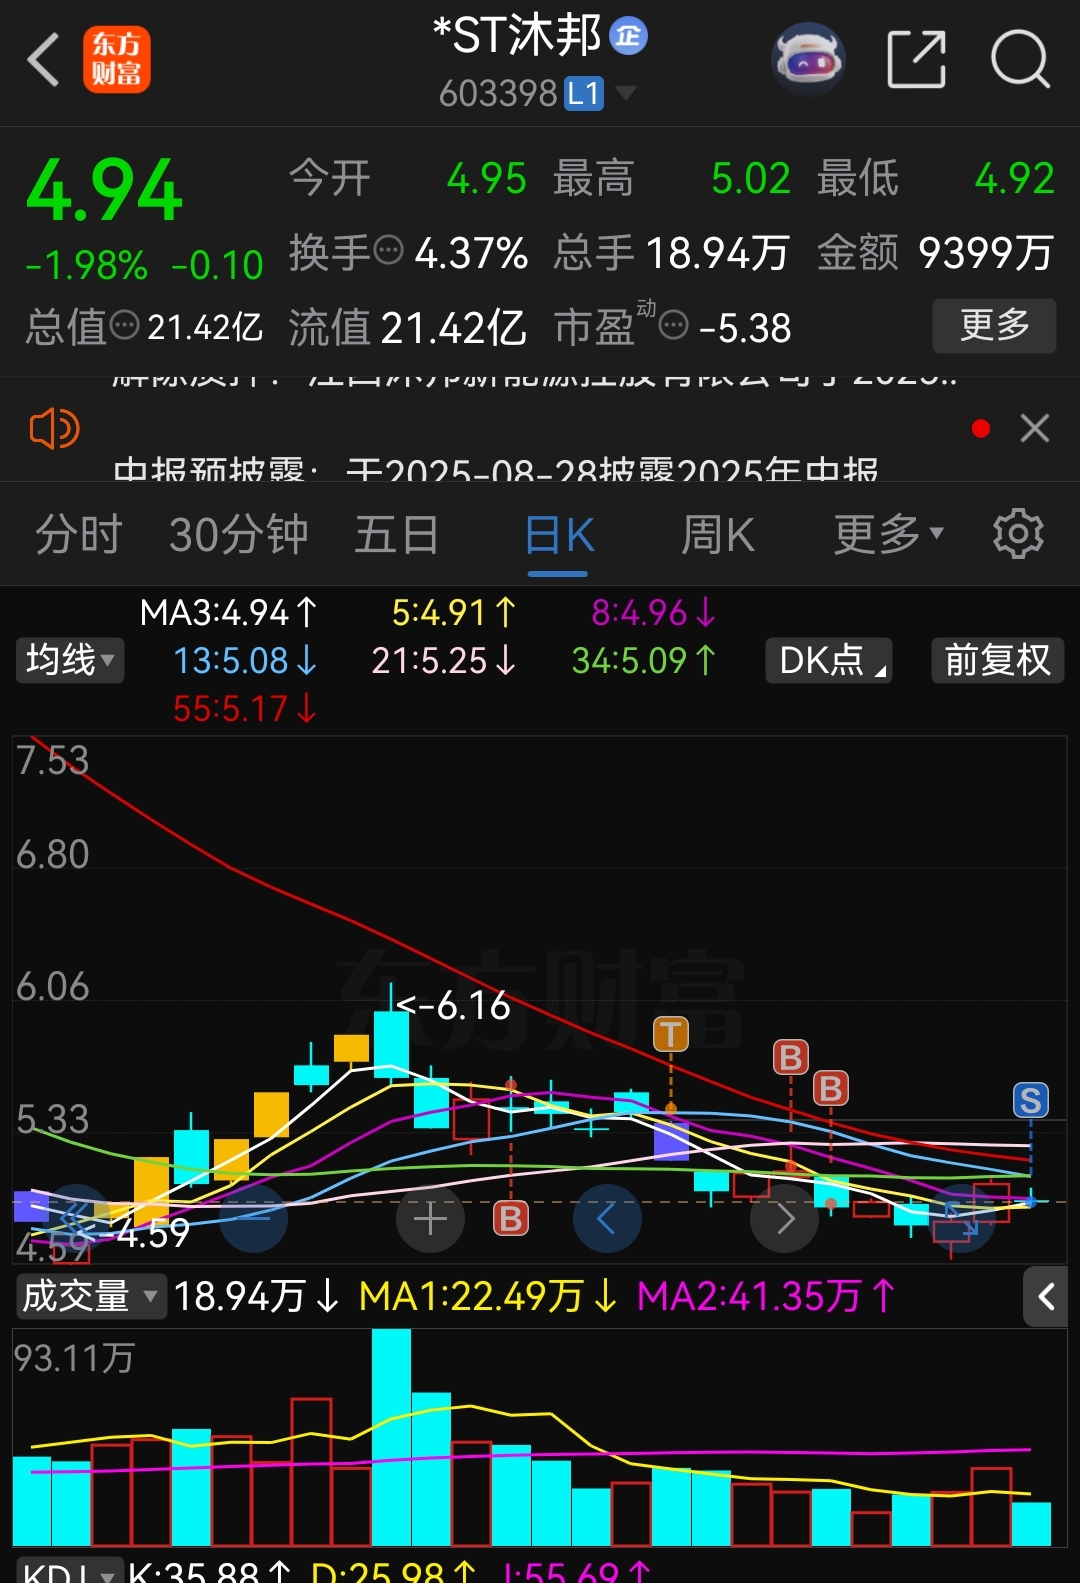This screenshot has width=1080, height=1583.
Task: Open the robot assistant avatar
Action: point(808,60)
